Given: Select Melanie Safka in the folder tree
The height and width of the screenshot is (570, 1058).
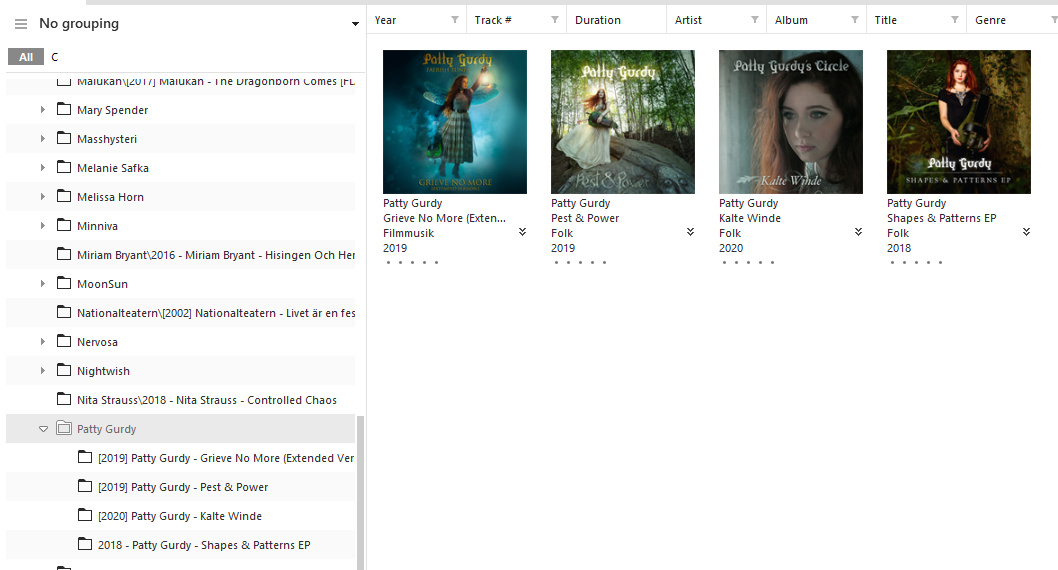Looking at the screenshot, I should tap(113, 168).
